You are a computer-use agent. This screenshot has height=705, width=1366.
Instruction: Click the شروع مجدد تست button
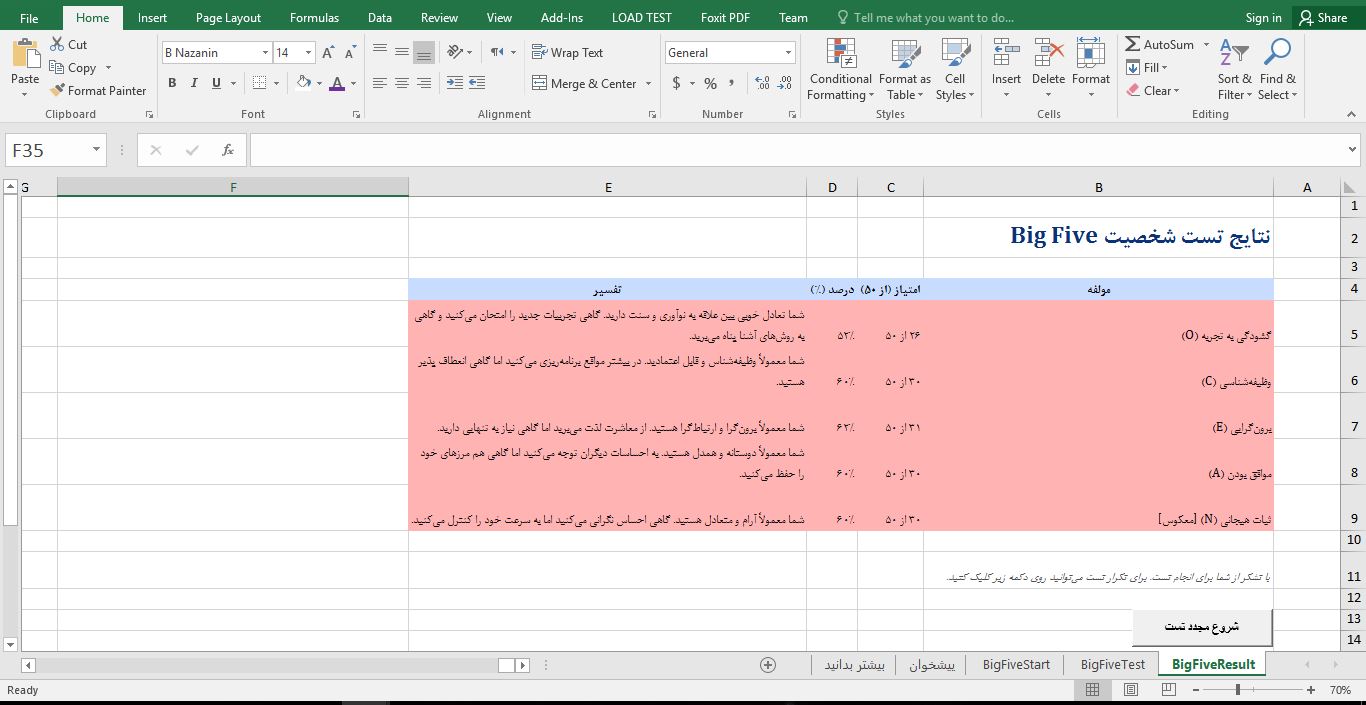(1202, 627)
